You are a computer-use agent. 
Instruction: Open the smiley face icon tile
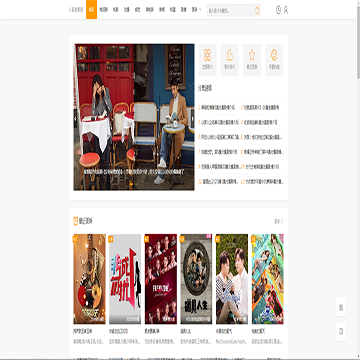[274, 60]
